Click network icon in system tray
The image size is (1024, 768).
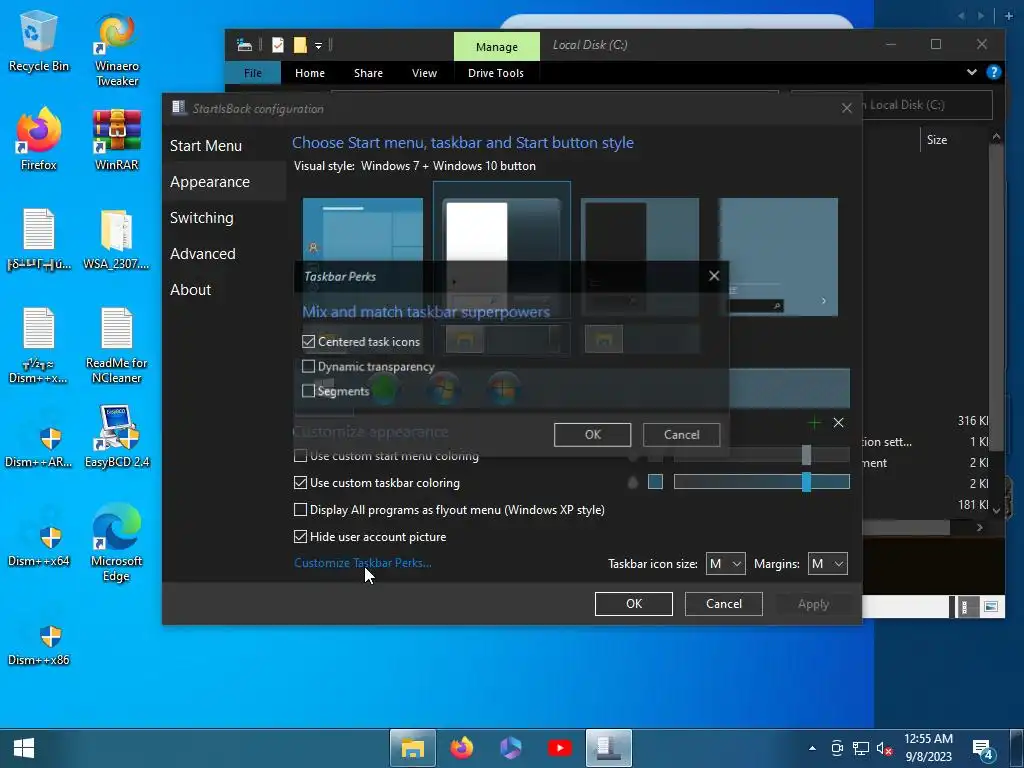pyautogui.click(x=861, y=749)
